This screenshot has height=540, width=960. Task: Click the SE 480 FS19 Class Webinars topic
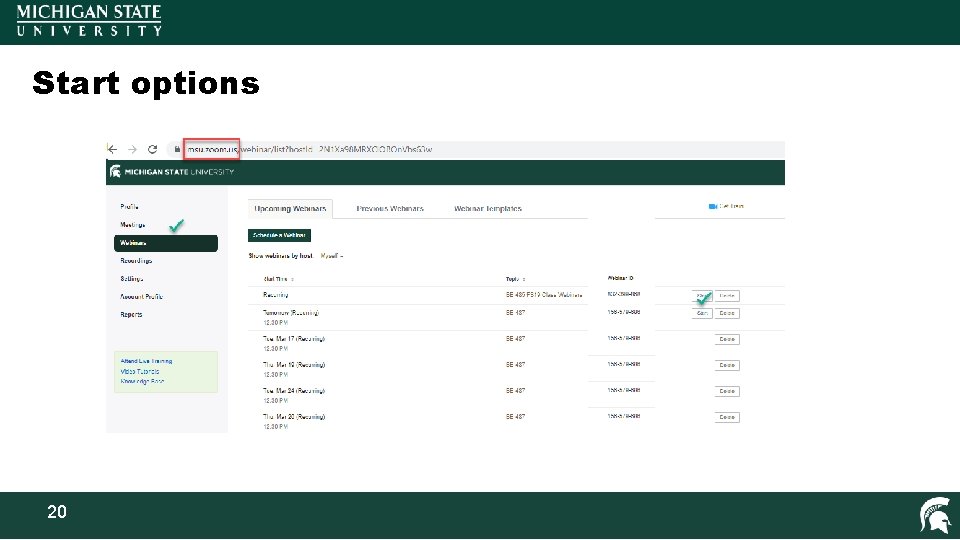tap(544, 295)
